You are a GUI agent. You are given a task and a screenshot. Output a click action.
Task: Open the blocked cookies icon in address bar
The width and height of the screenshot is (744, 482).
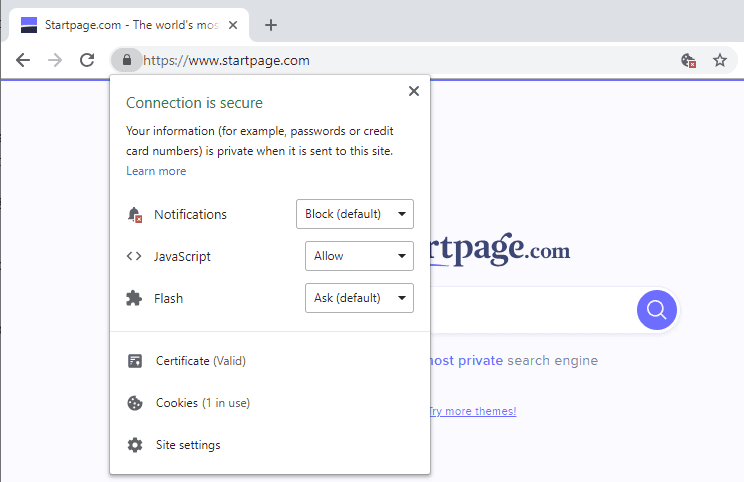point(688,61)
